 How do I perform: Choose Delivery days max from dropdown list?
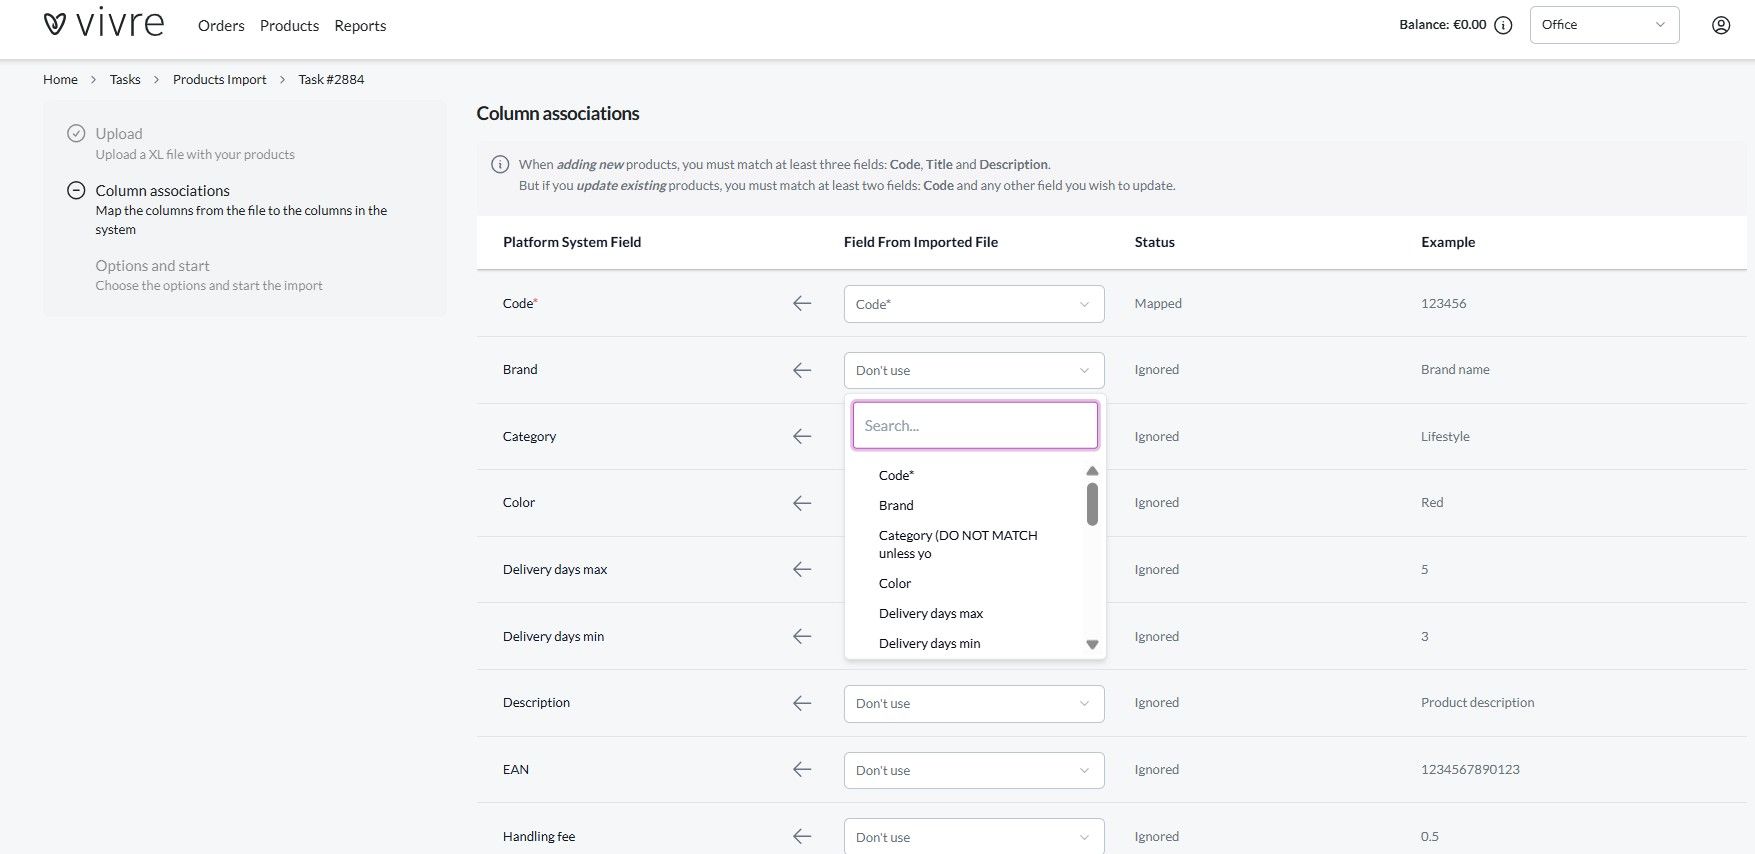tap(930, 613)
